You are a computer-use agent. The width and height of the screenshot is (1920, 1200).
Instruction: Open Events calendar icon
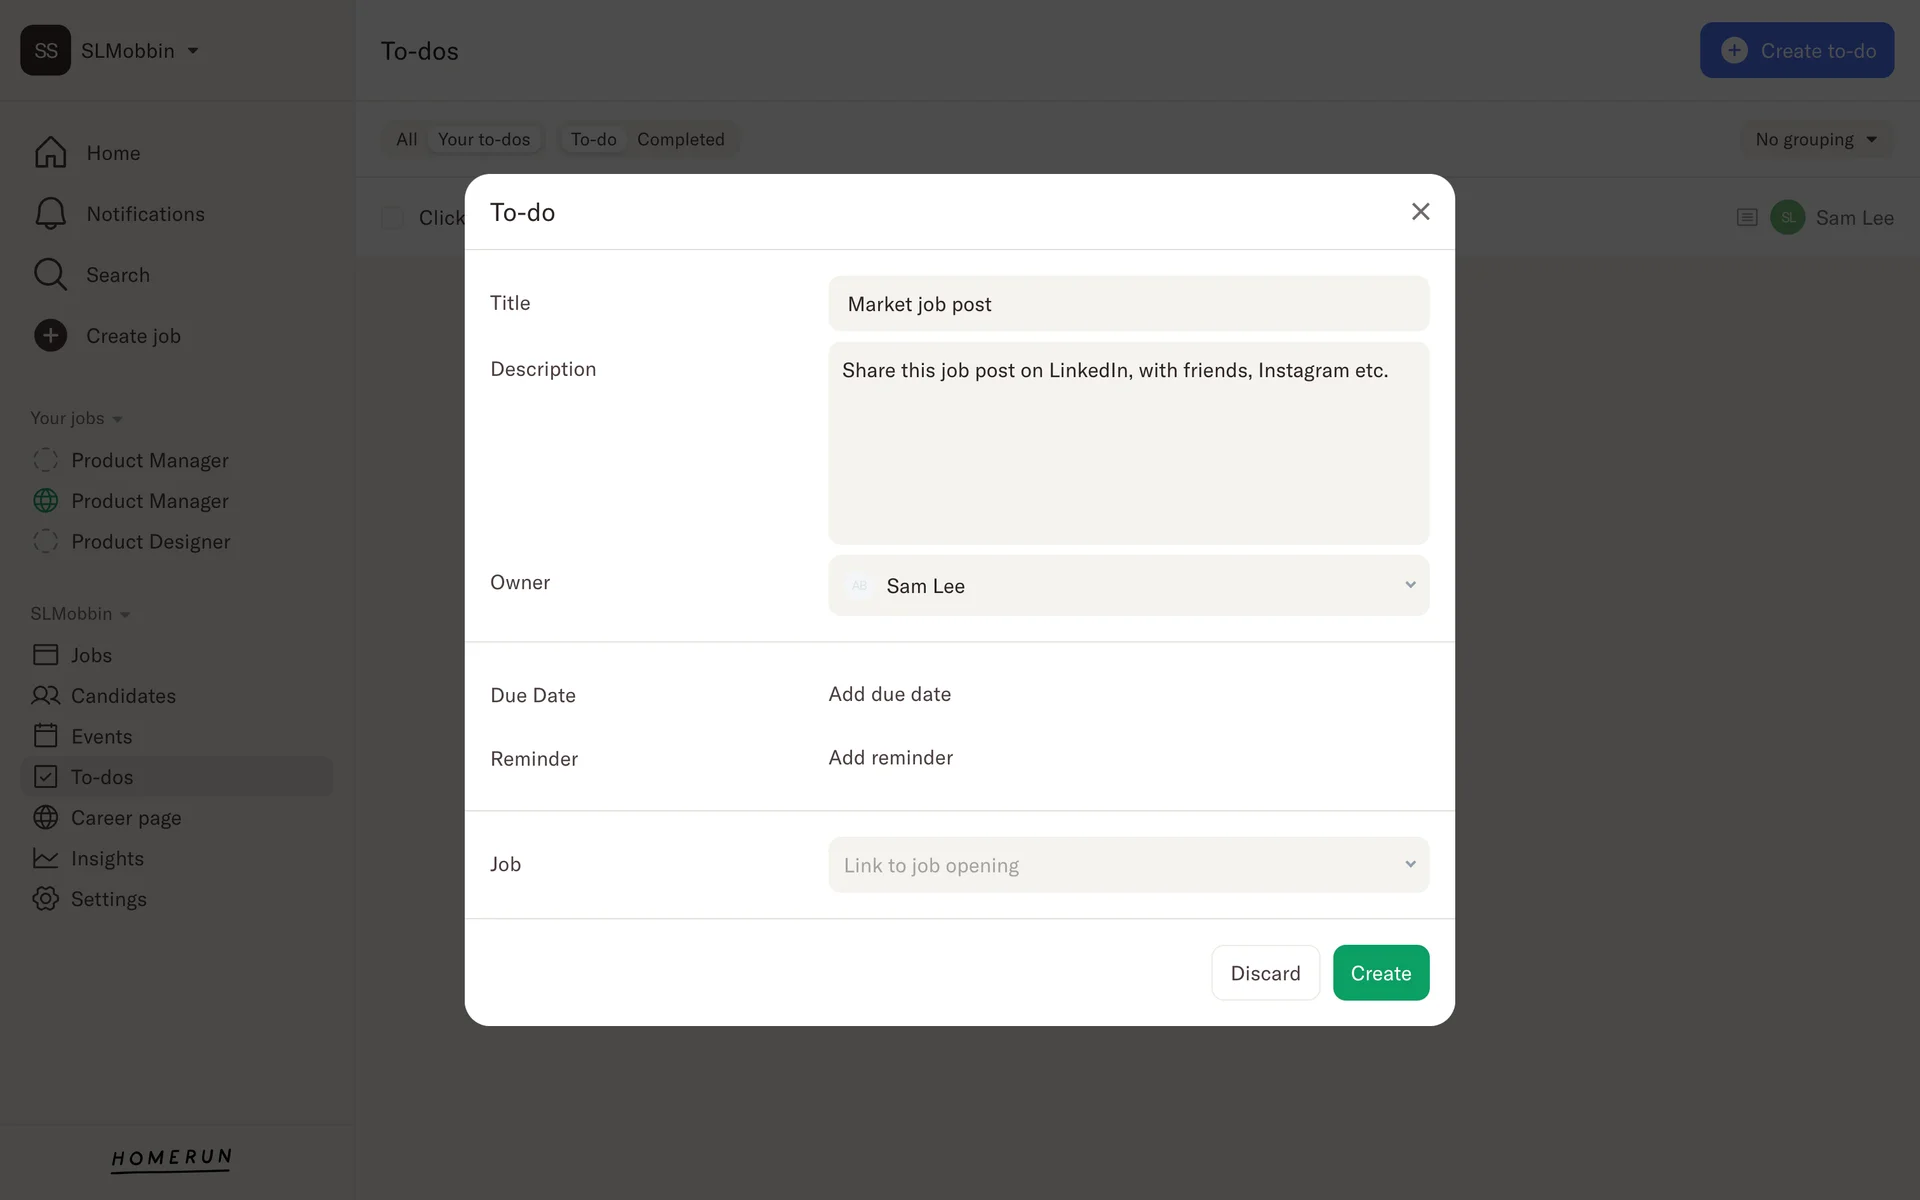(46, 736)
